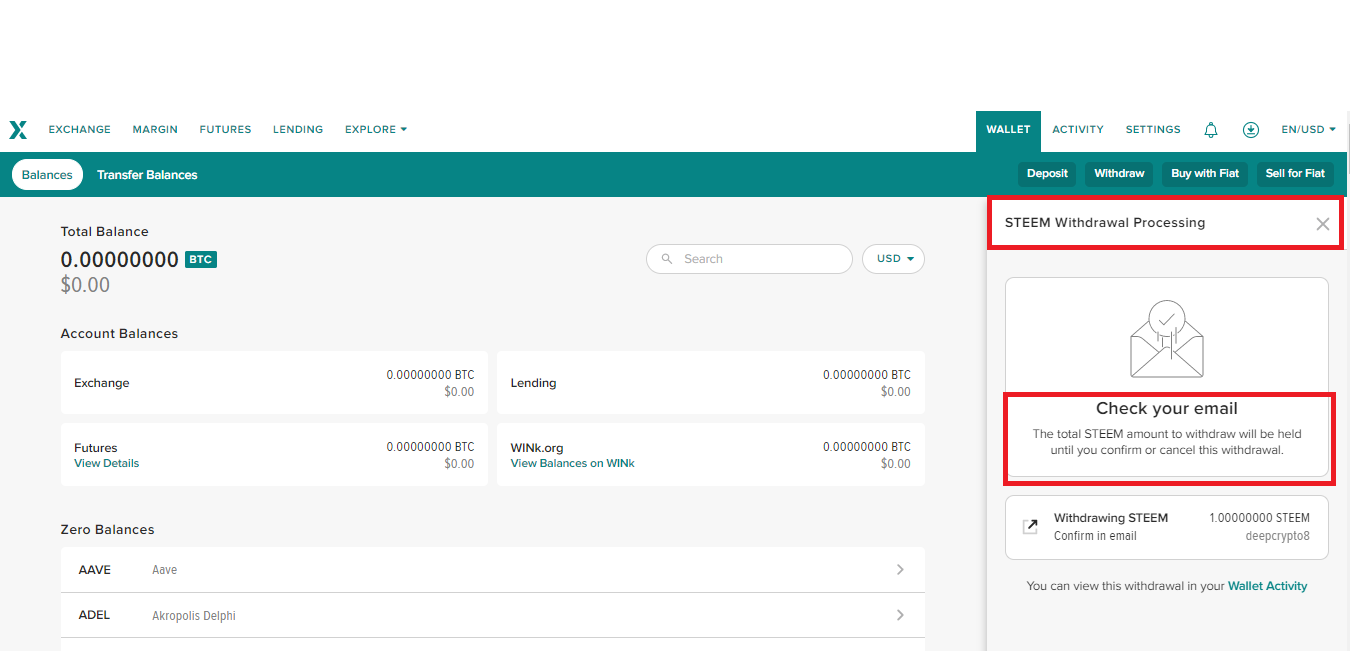
Task: Expand the EXPLORE dropdown menu
Action: click(376, 129)
